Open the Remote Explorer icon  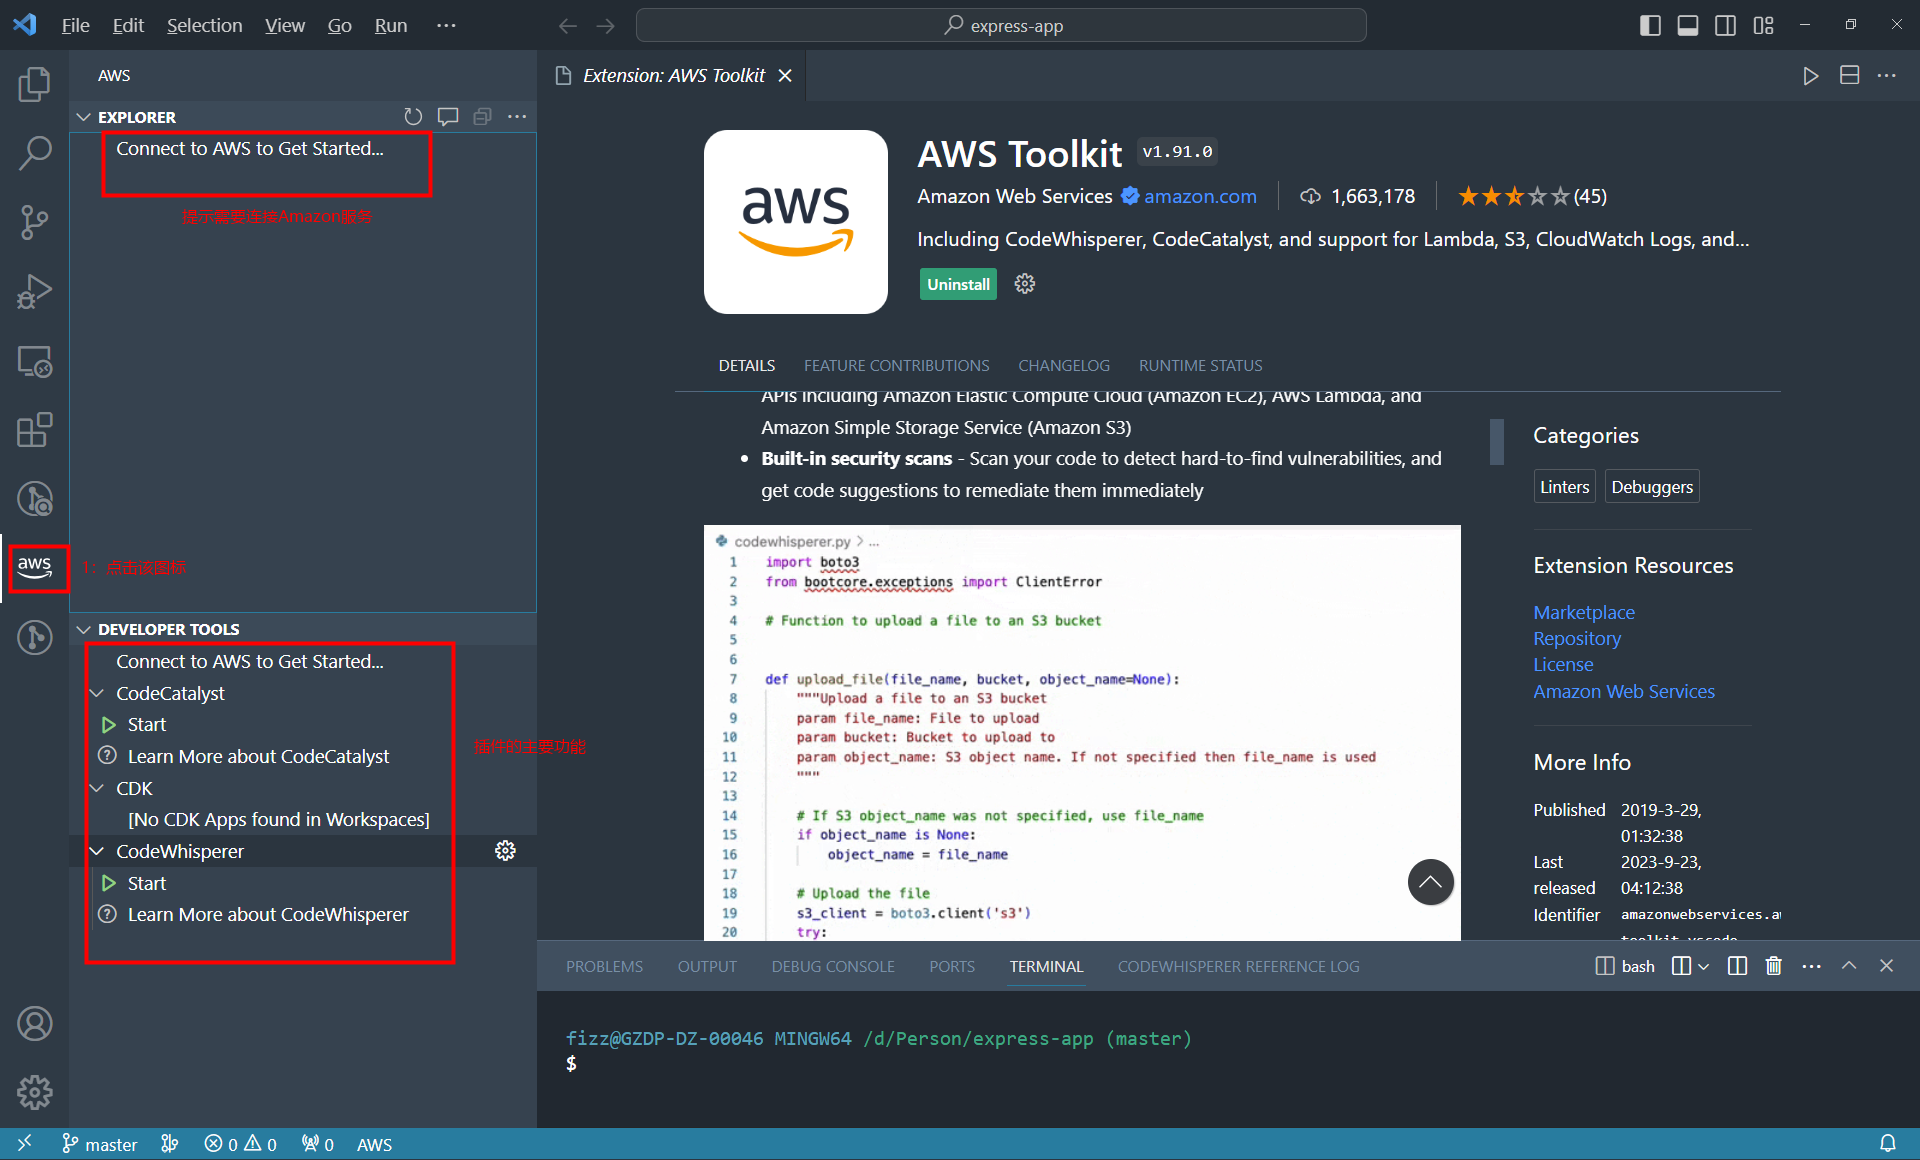[x=34, y=361]
